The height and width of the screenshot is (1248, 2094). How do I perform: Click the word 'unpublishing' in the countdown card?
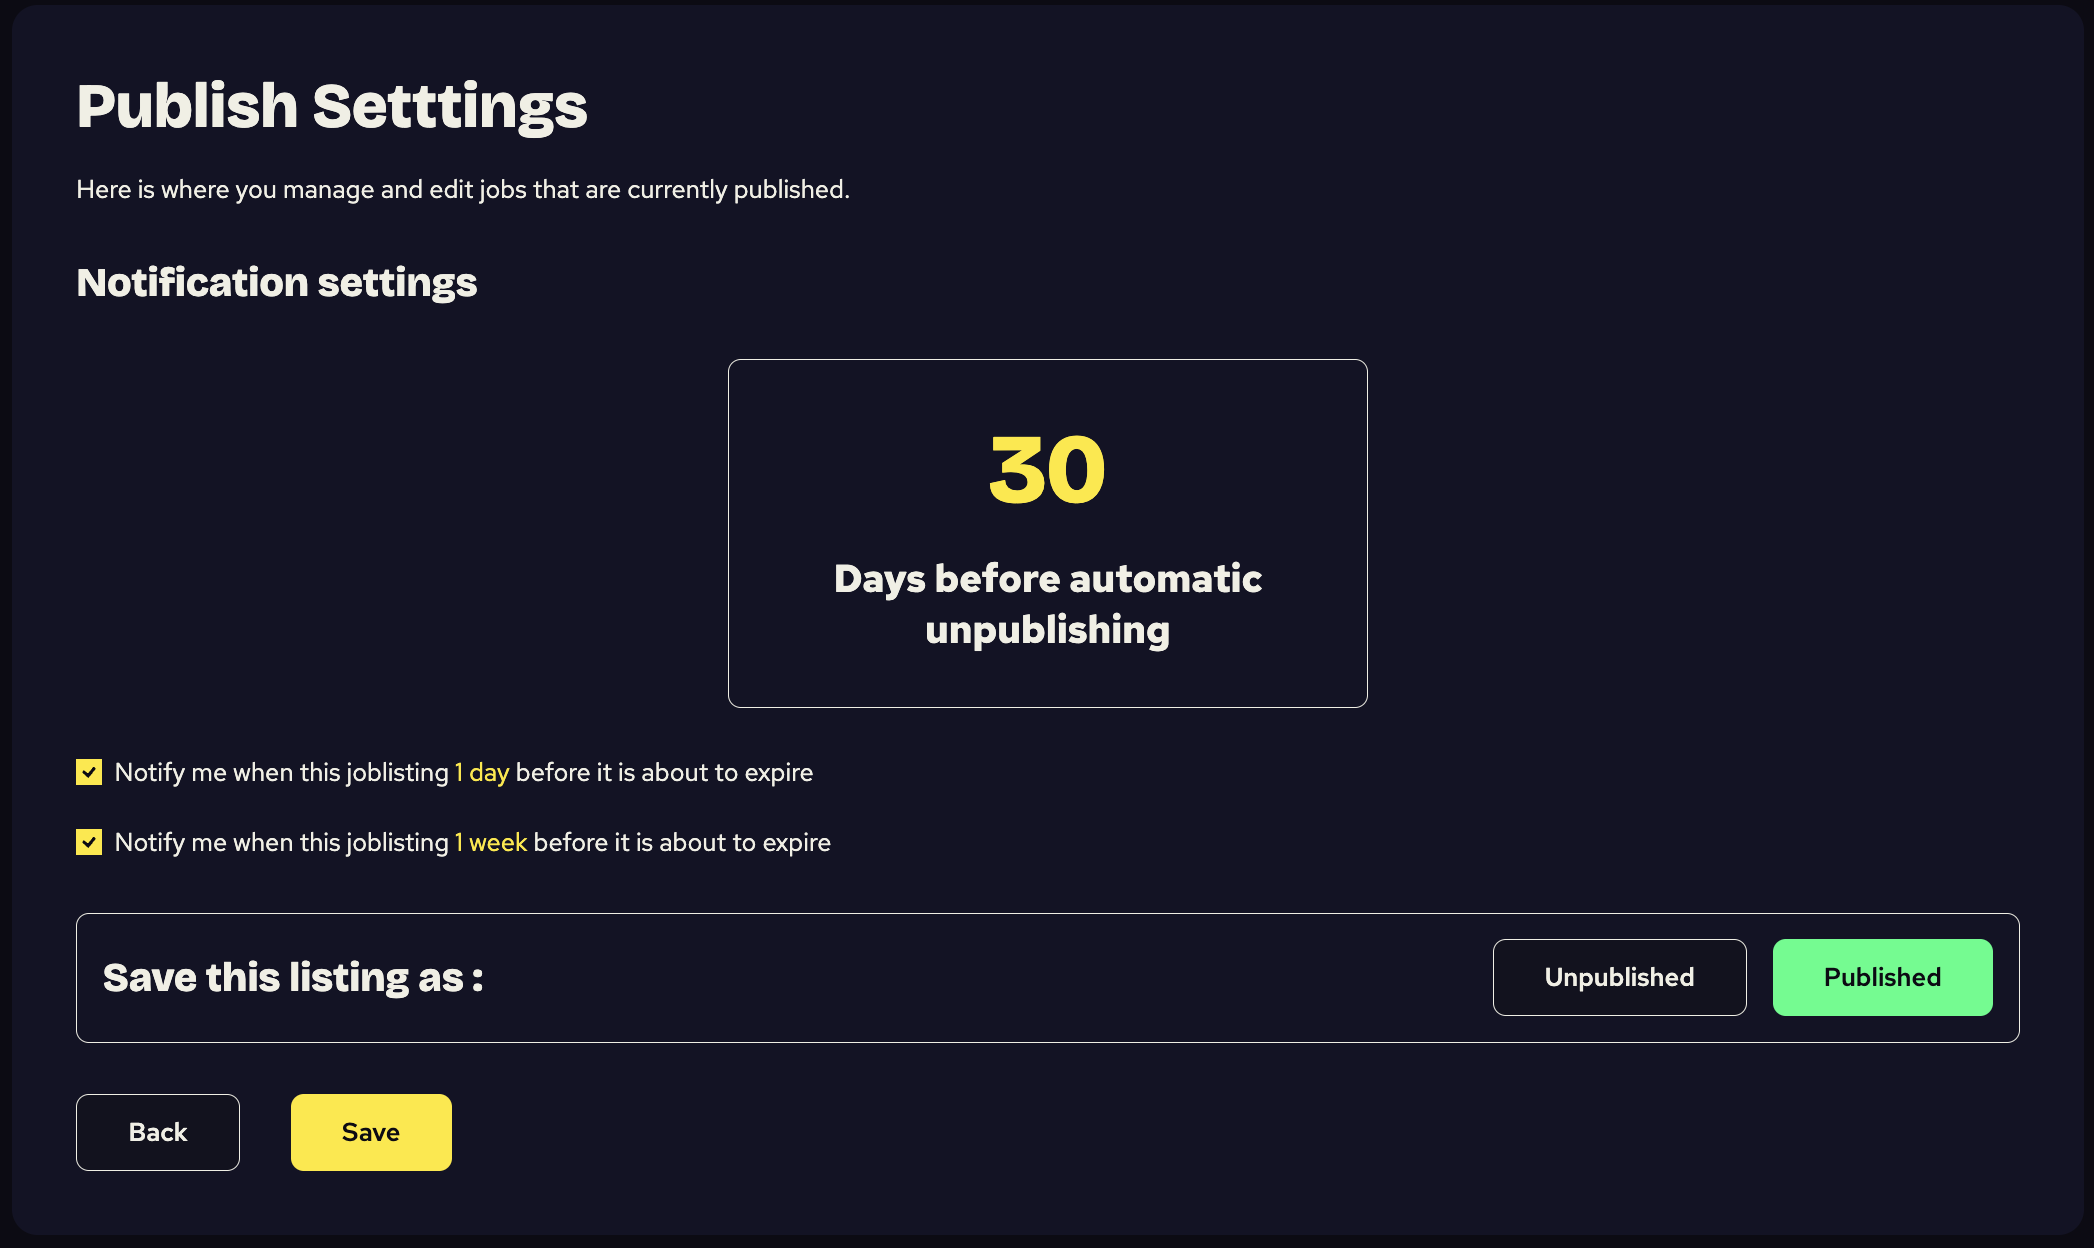coord(1047,631)
